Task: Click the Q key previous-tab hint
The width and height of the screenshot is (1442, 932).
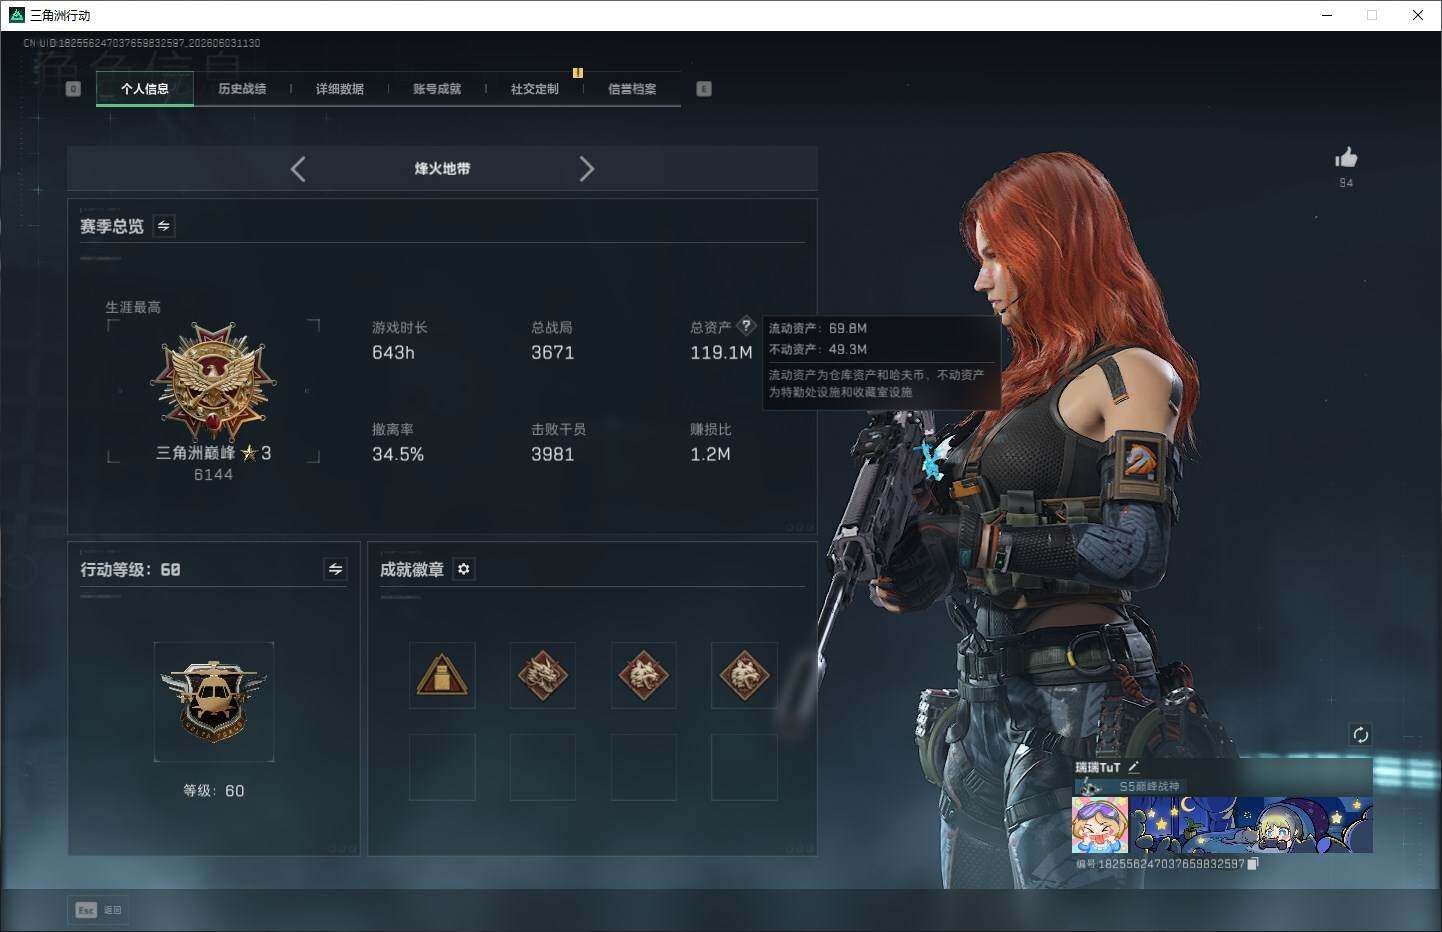Action: point(73,89)
